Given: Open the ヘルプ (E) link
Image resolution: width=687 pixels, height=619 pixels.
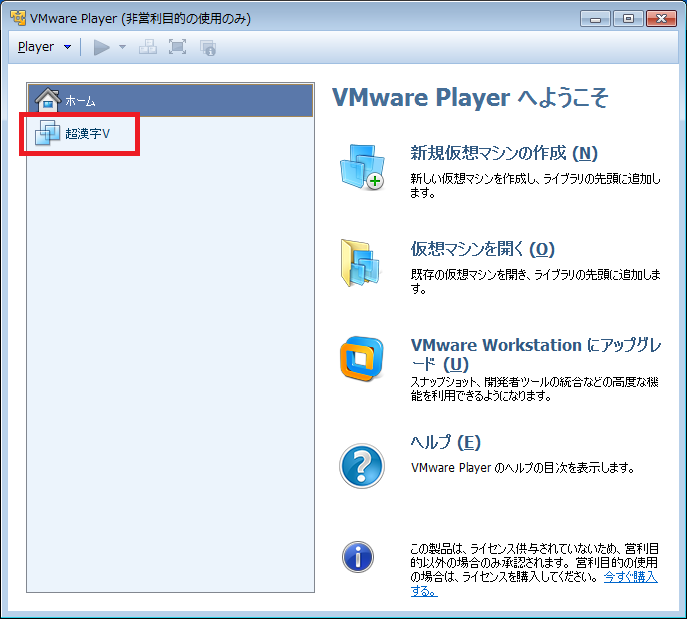Looking at the screenshot, I should coord(445,442).
